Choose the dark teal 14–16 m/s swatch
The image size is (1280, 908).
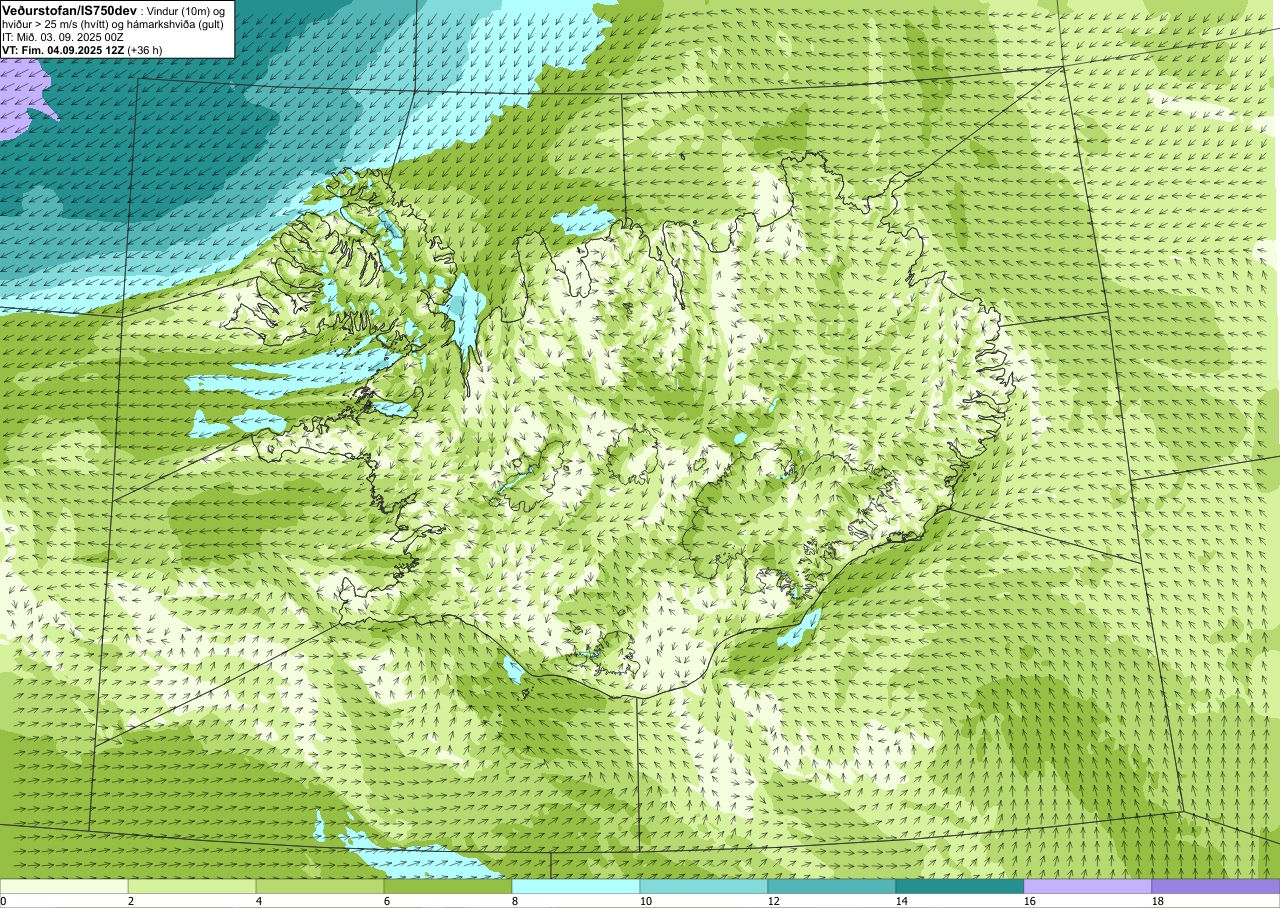pyautogui.click(x=960, y=886)
